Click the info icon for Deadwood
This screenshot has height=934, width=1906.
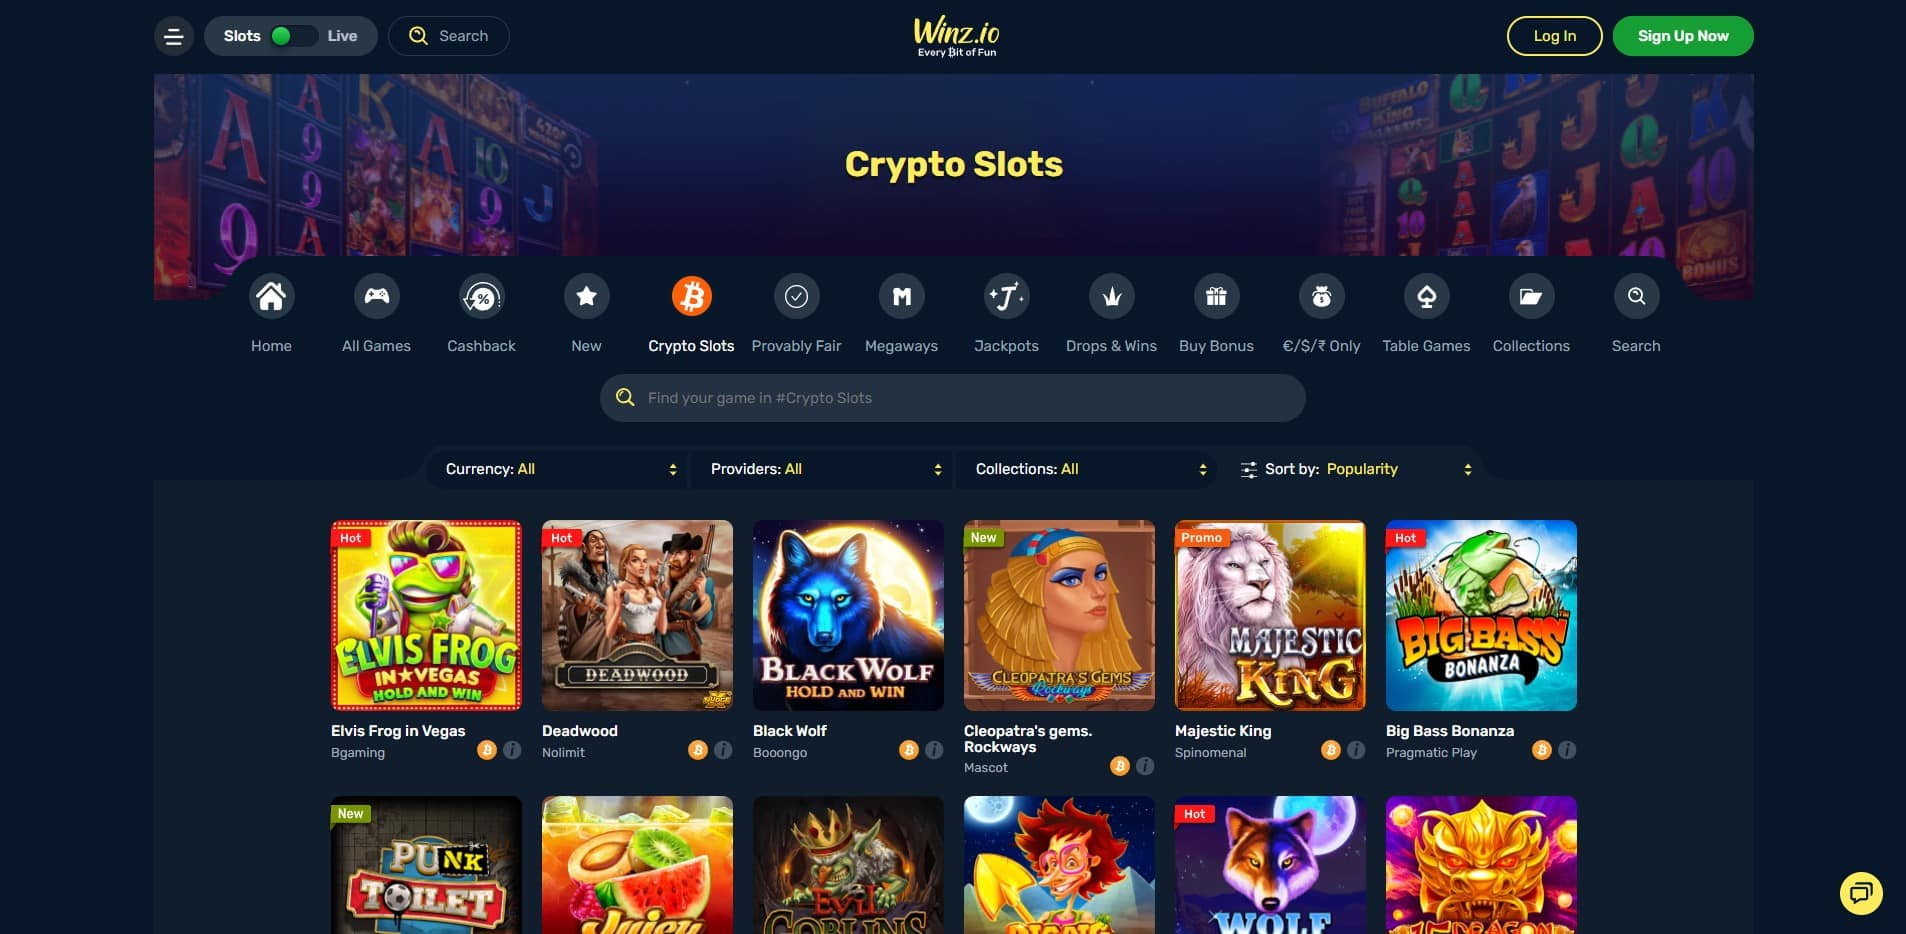(x=723, y=750)
